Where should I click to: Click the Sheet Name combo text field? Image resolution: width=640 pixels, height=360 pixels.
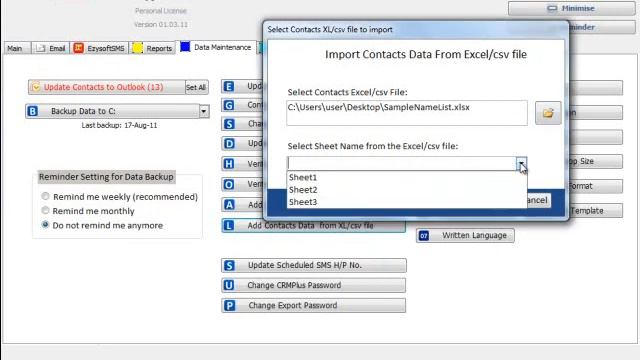coord(402,163)
